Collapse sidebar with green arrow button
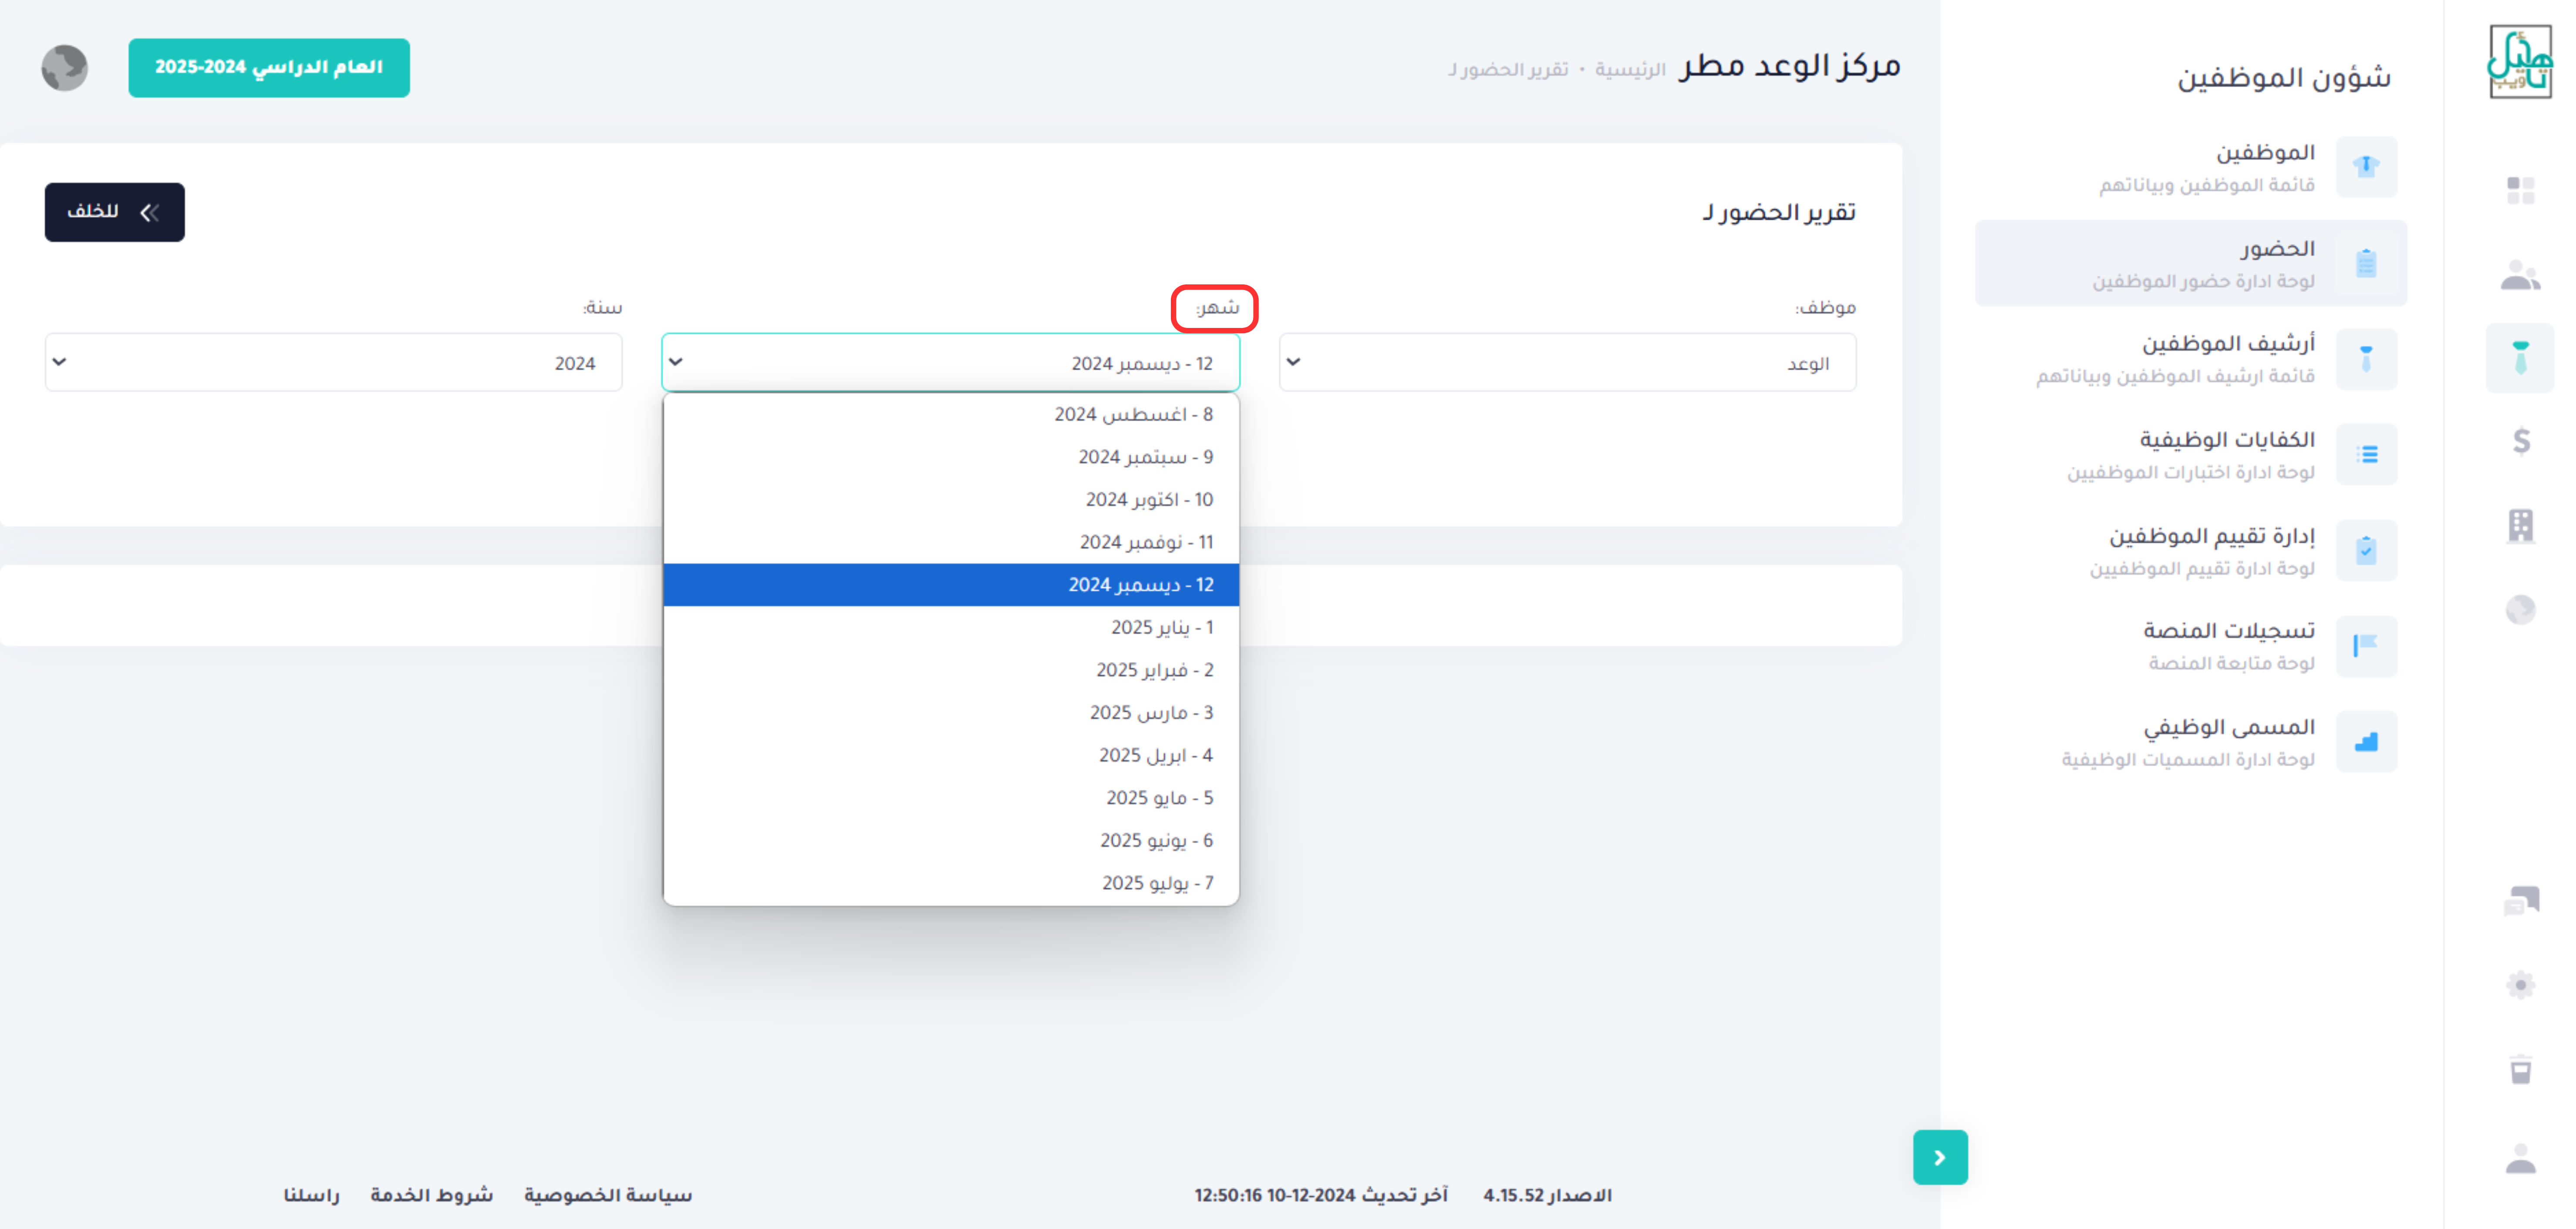This screenshot has width=2576, height=1229. (1940, 1157)
